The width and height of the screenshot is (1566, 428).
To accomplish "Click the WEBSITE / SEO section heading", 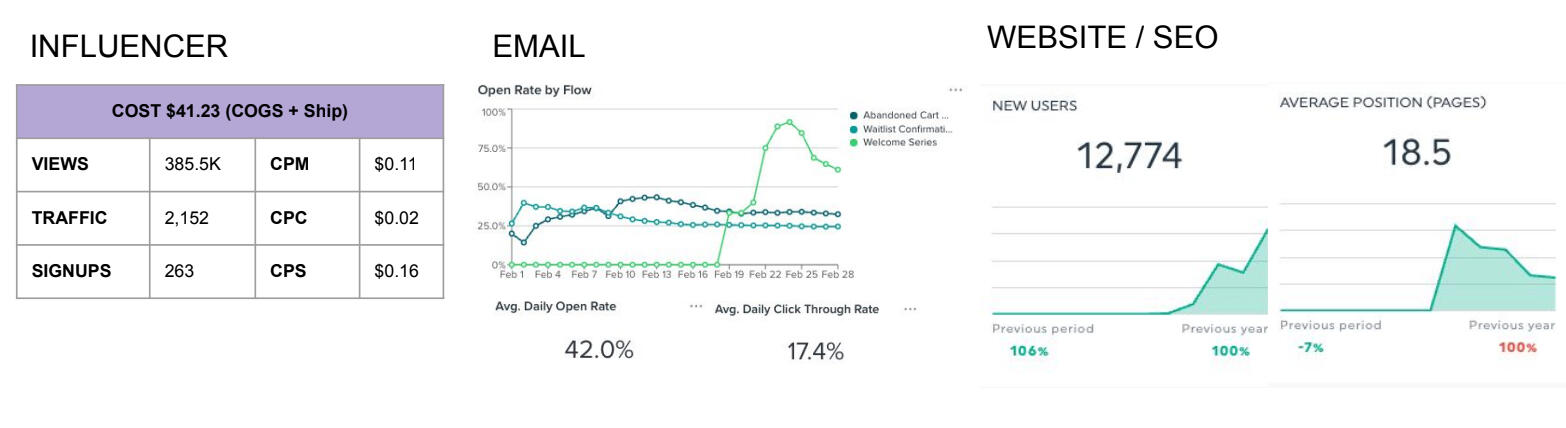I will 1102,37.
